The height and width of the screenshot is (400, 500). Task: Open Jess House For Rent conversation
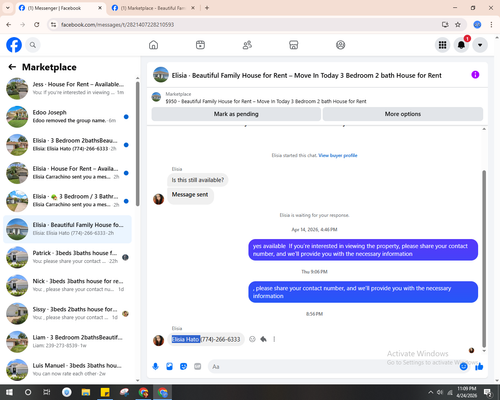[67, 88]
